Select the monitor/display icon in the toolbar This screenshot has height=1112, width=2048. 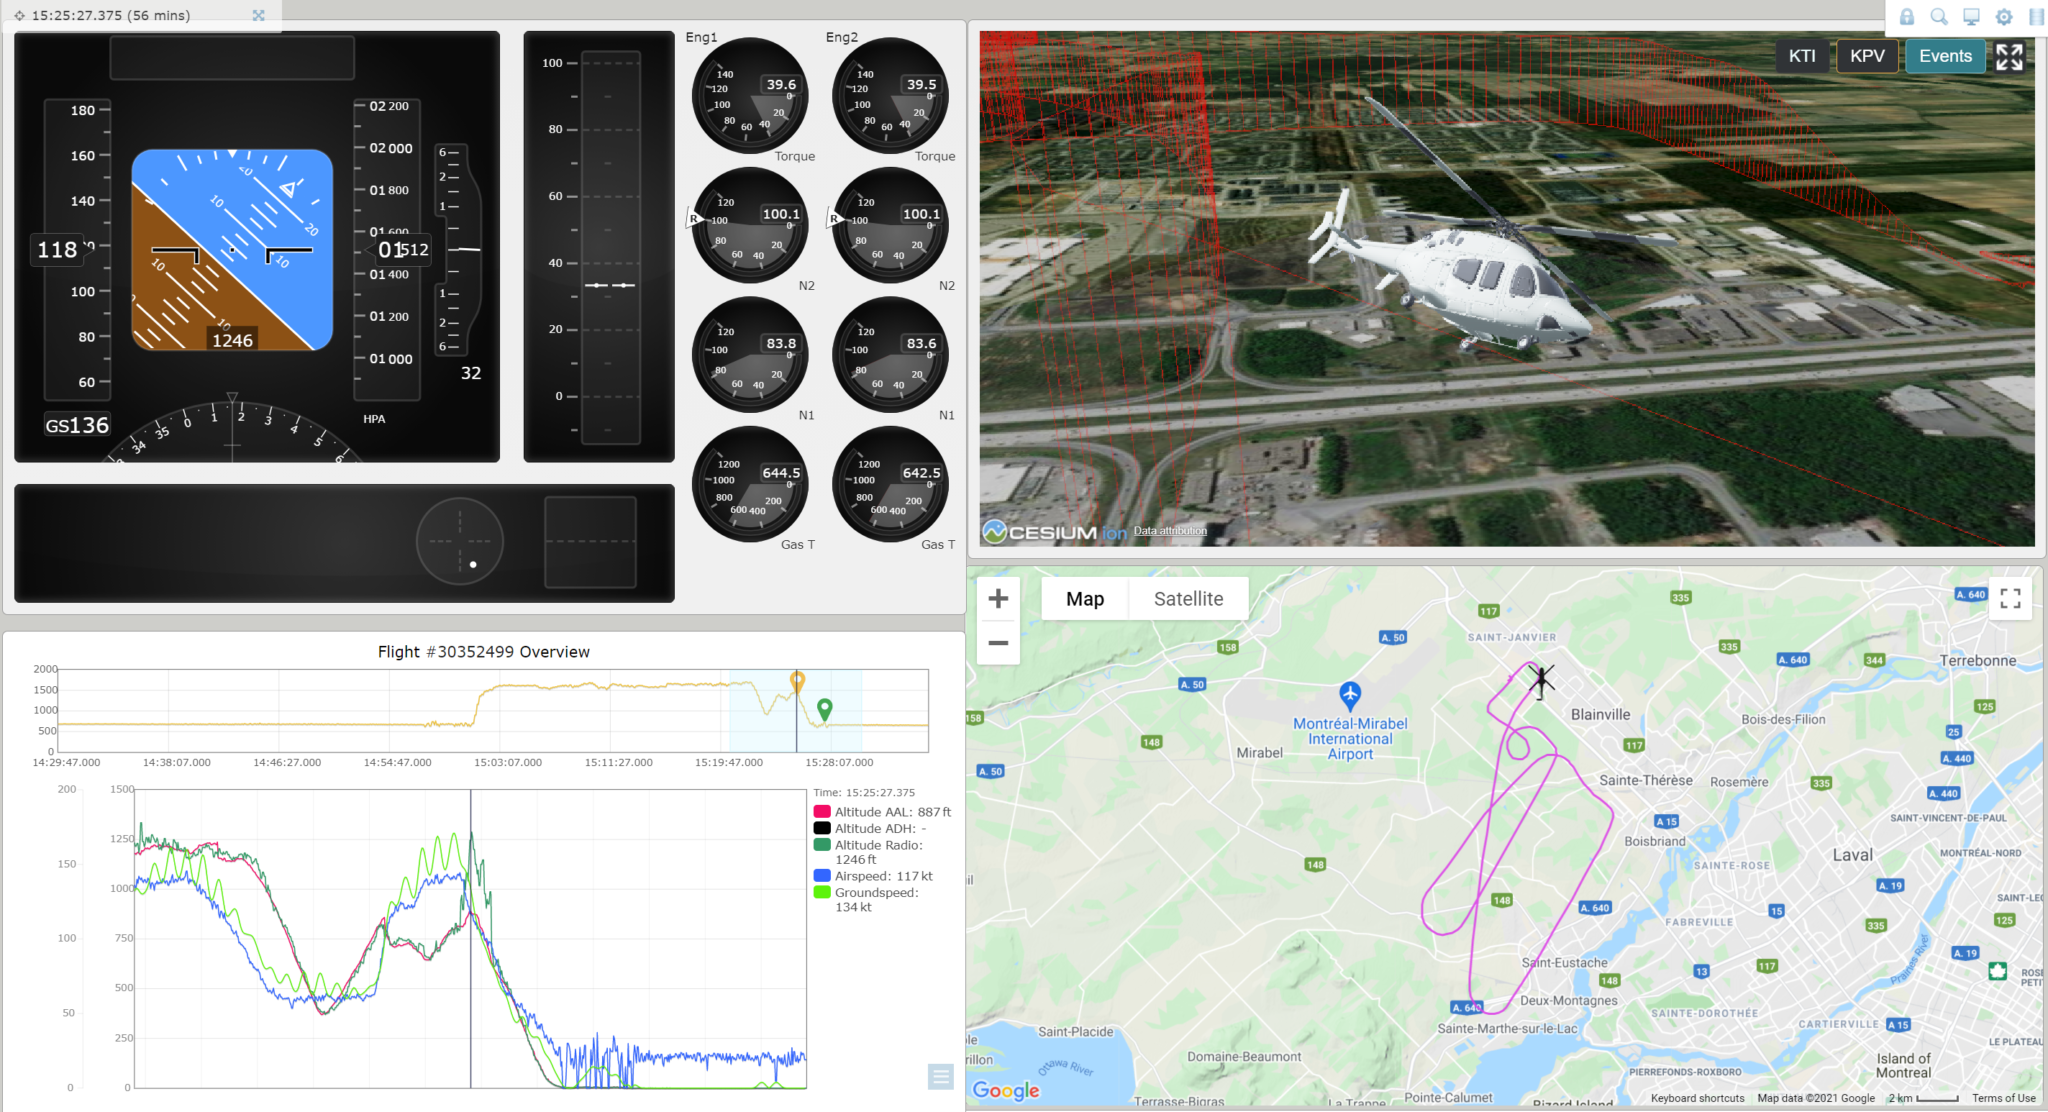pyautogui.click(x=1970, y=17)
